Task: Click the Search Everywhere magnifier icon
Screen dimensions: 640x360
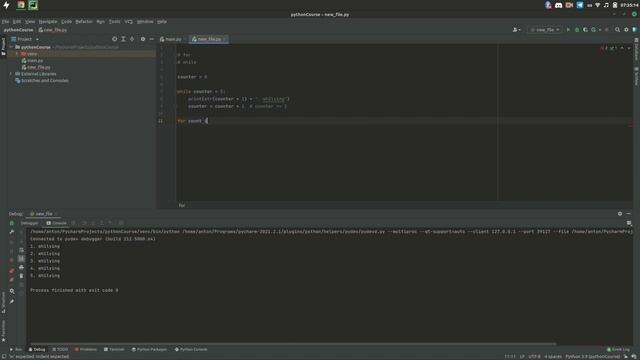Action: pyautogui.click(x=617, y=30)
